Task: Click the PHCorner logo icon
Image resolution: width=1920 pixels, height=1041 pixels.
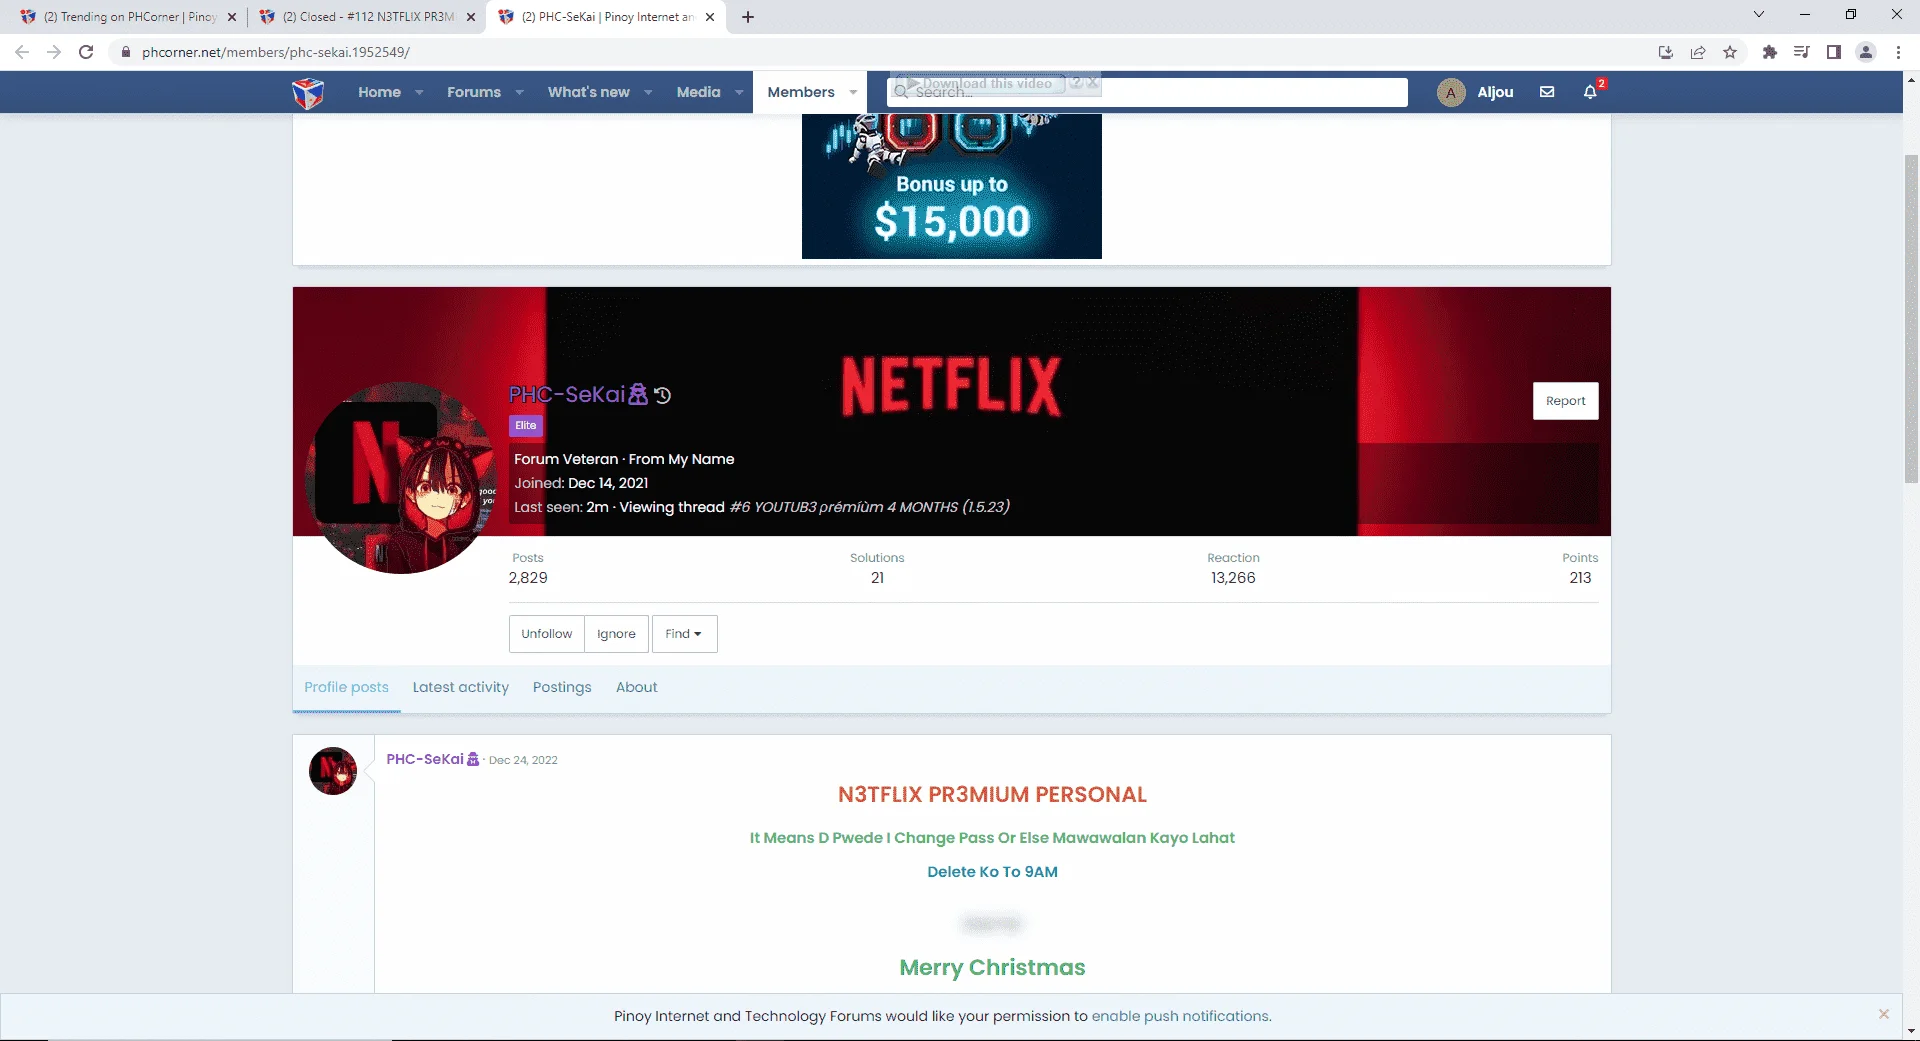Action: 308,93
